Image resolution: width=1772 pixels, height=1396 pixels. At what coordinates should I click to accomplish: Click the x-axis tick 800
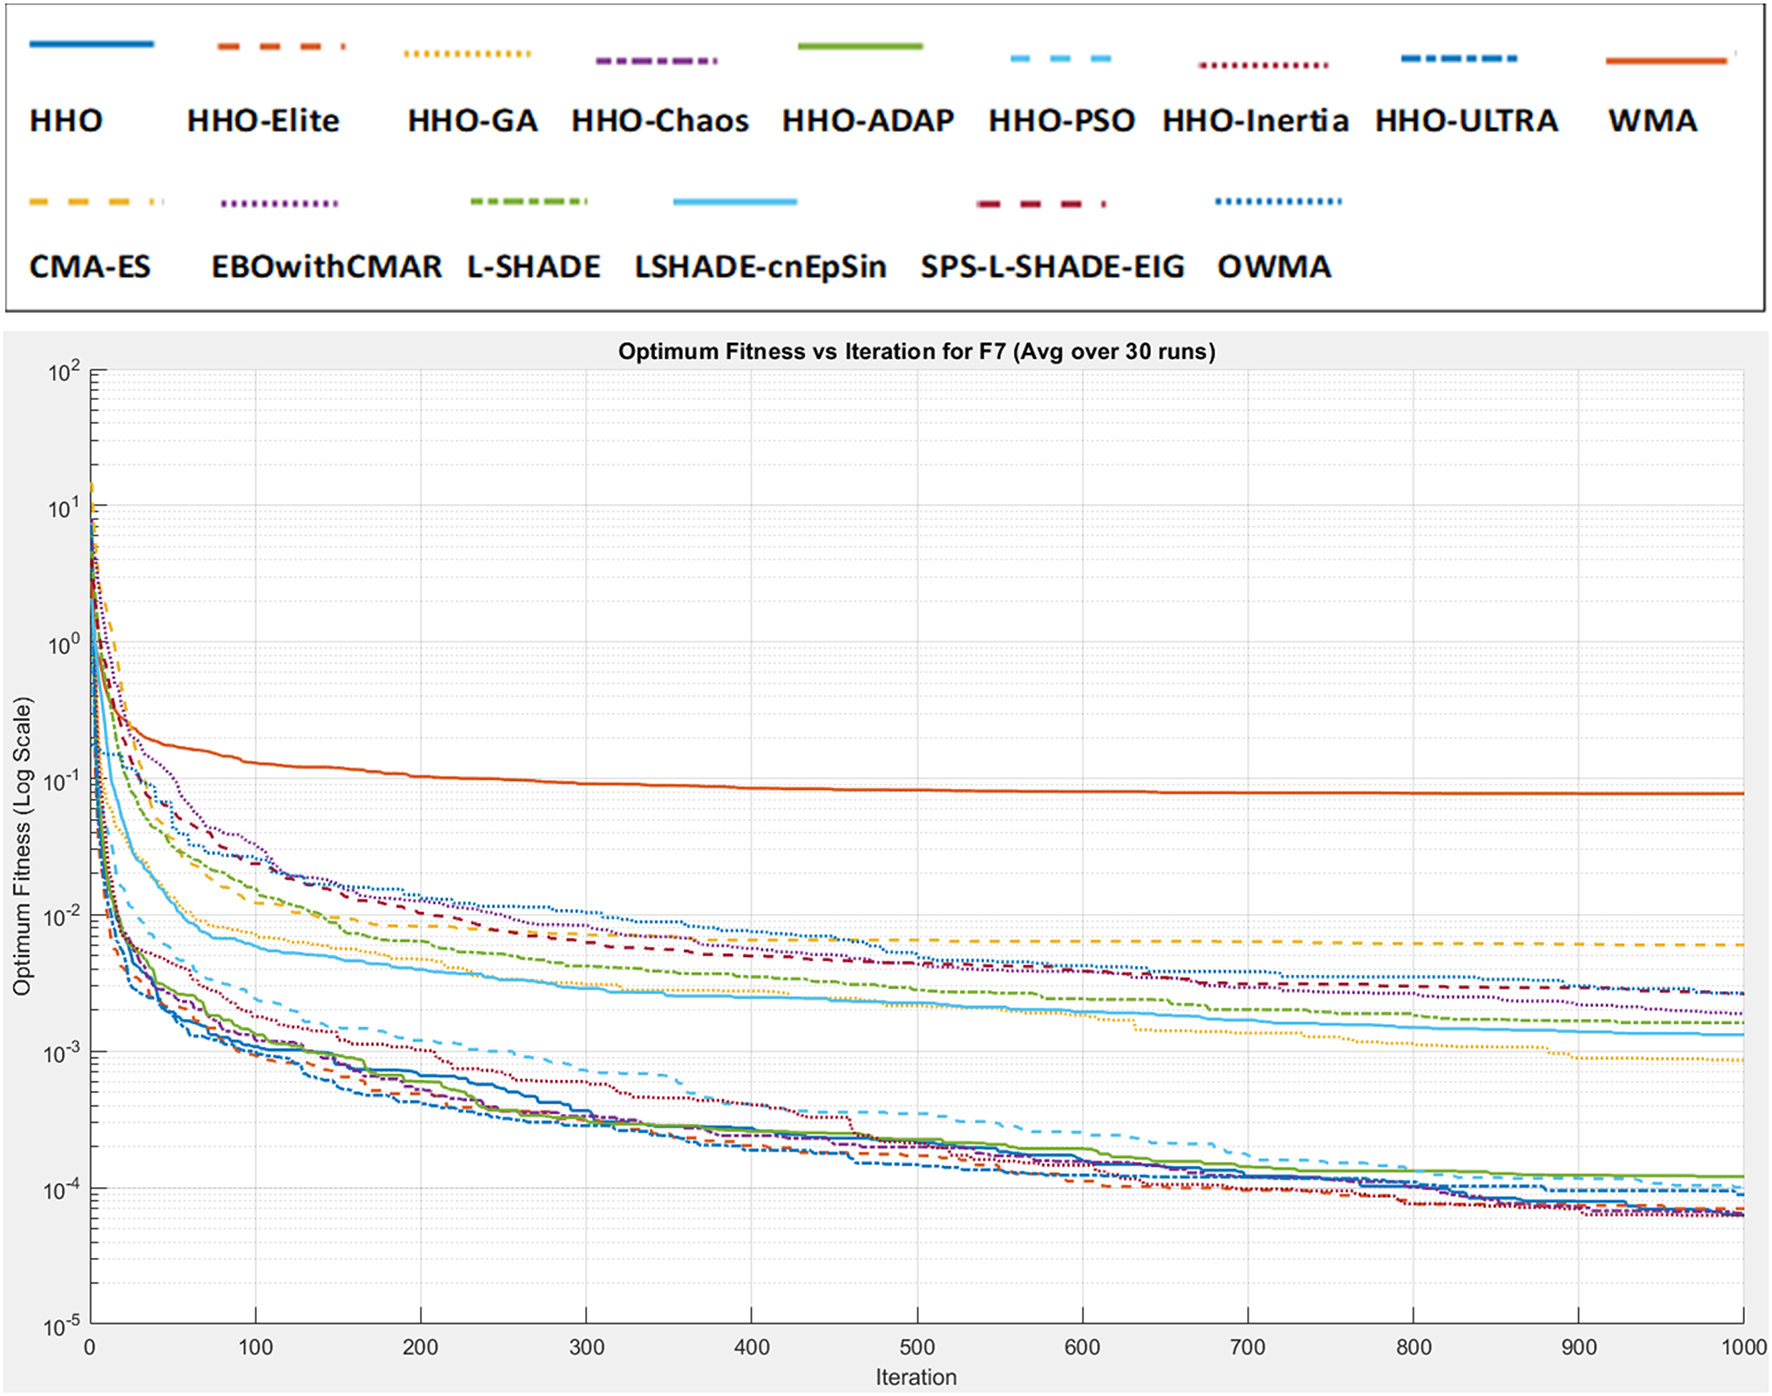click(x=1413, y=1347)
